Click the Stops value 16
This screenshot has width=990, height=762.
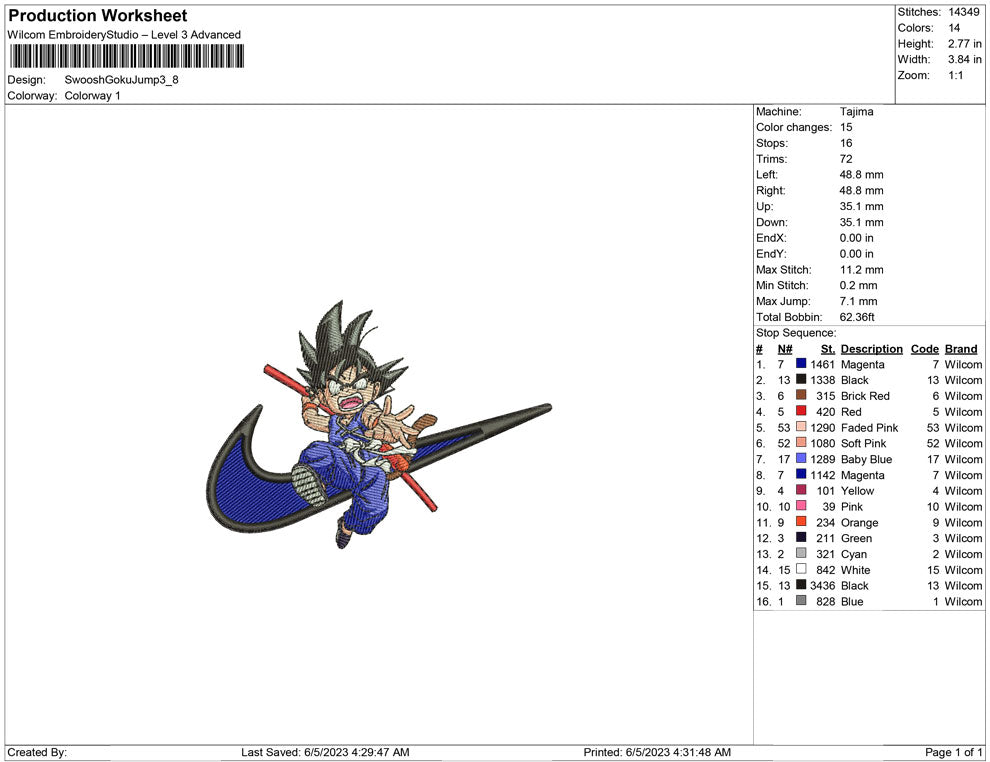coord(845,143)
